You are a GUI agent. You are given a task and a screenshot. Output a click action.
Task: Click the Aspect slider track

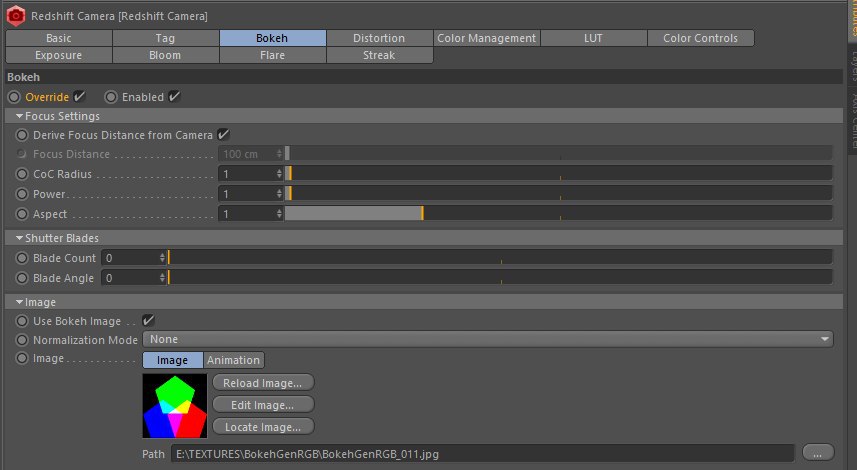click(559, 214)
